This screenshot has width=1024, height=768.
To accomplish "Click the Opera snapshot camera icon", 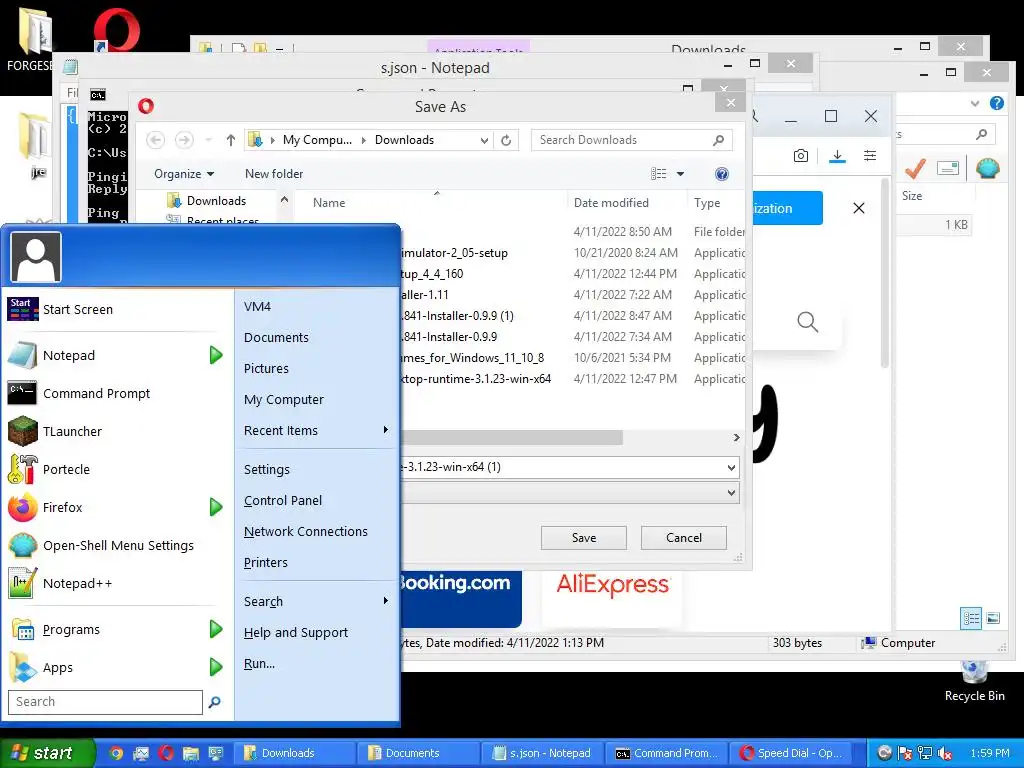I will 801,155.
